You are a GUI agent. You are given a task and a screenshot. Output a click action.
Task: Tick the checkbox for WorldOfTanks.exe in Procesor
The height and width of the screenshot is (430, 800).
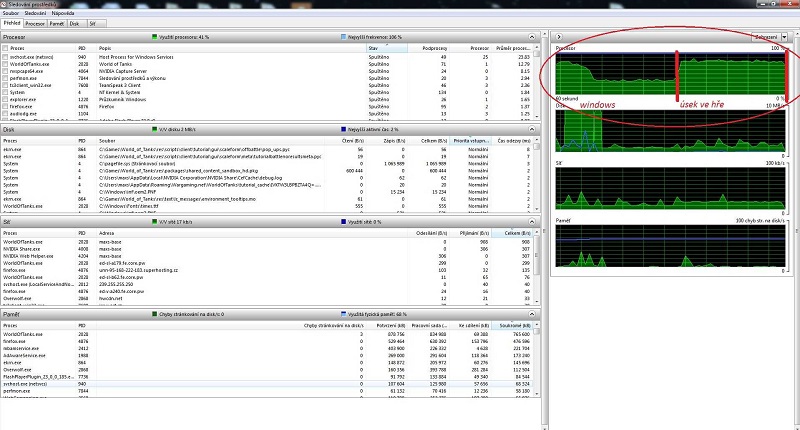tap(6, 66)
